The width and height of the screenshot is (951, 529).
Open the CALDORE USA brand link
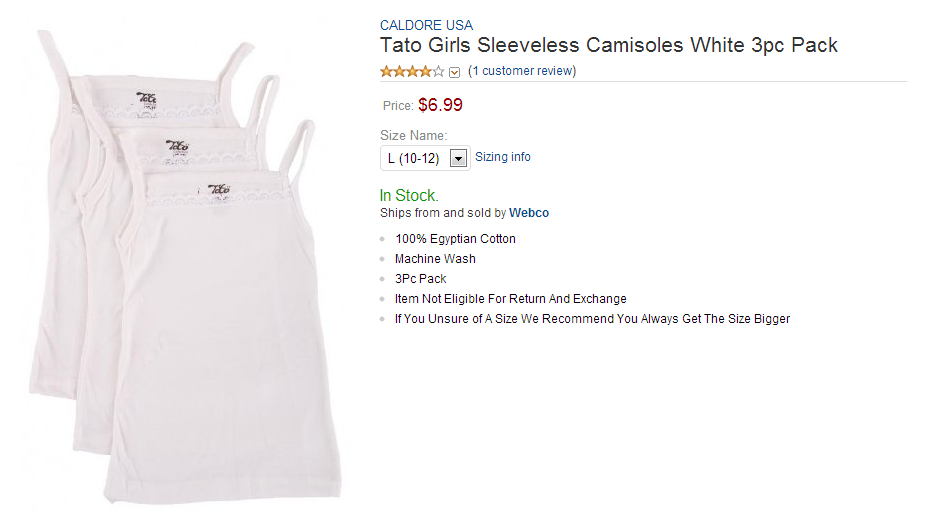[426, 25]
